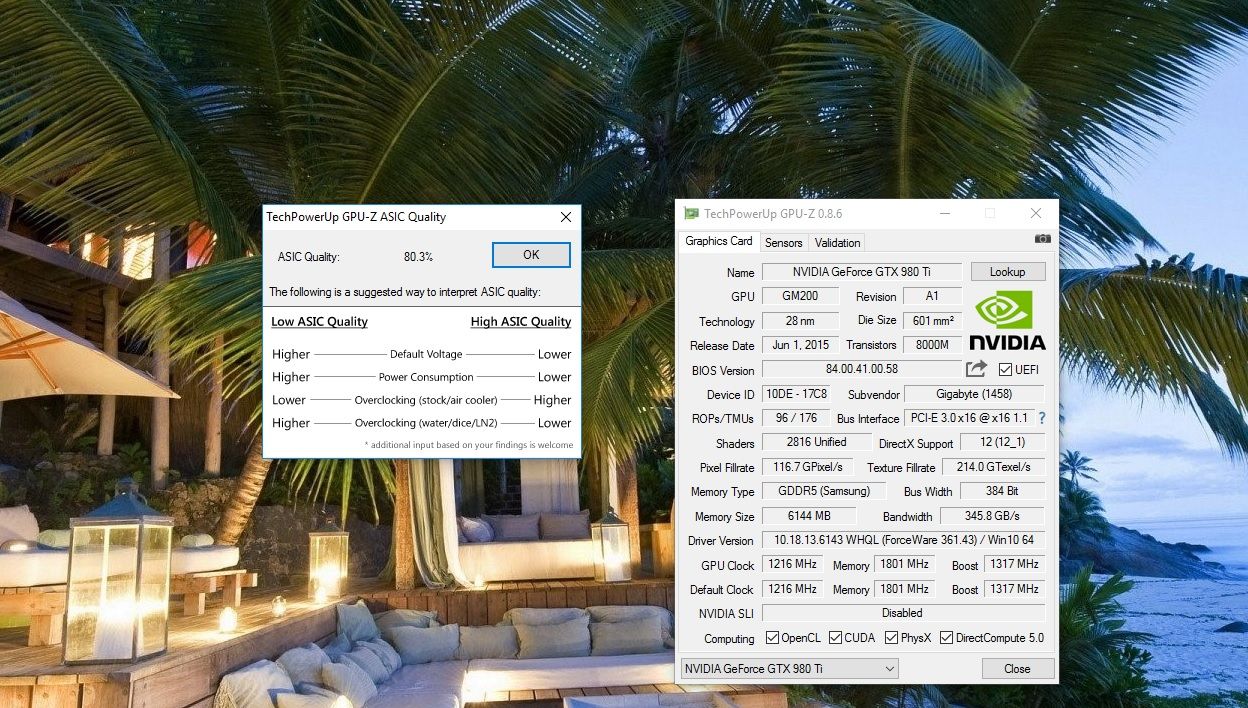Click the GPU field showing GM200

click(x=800, y=296)
